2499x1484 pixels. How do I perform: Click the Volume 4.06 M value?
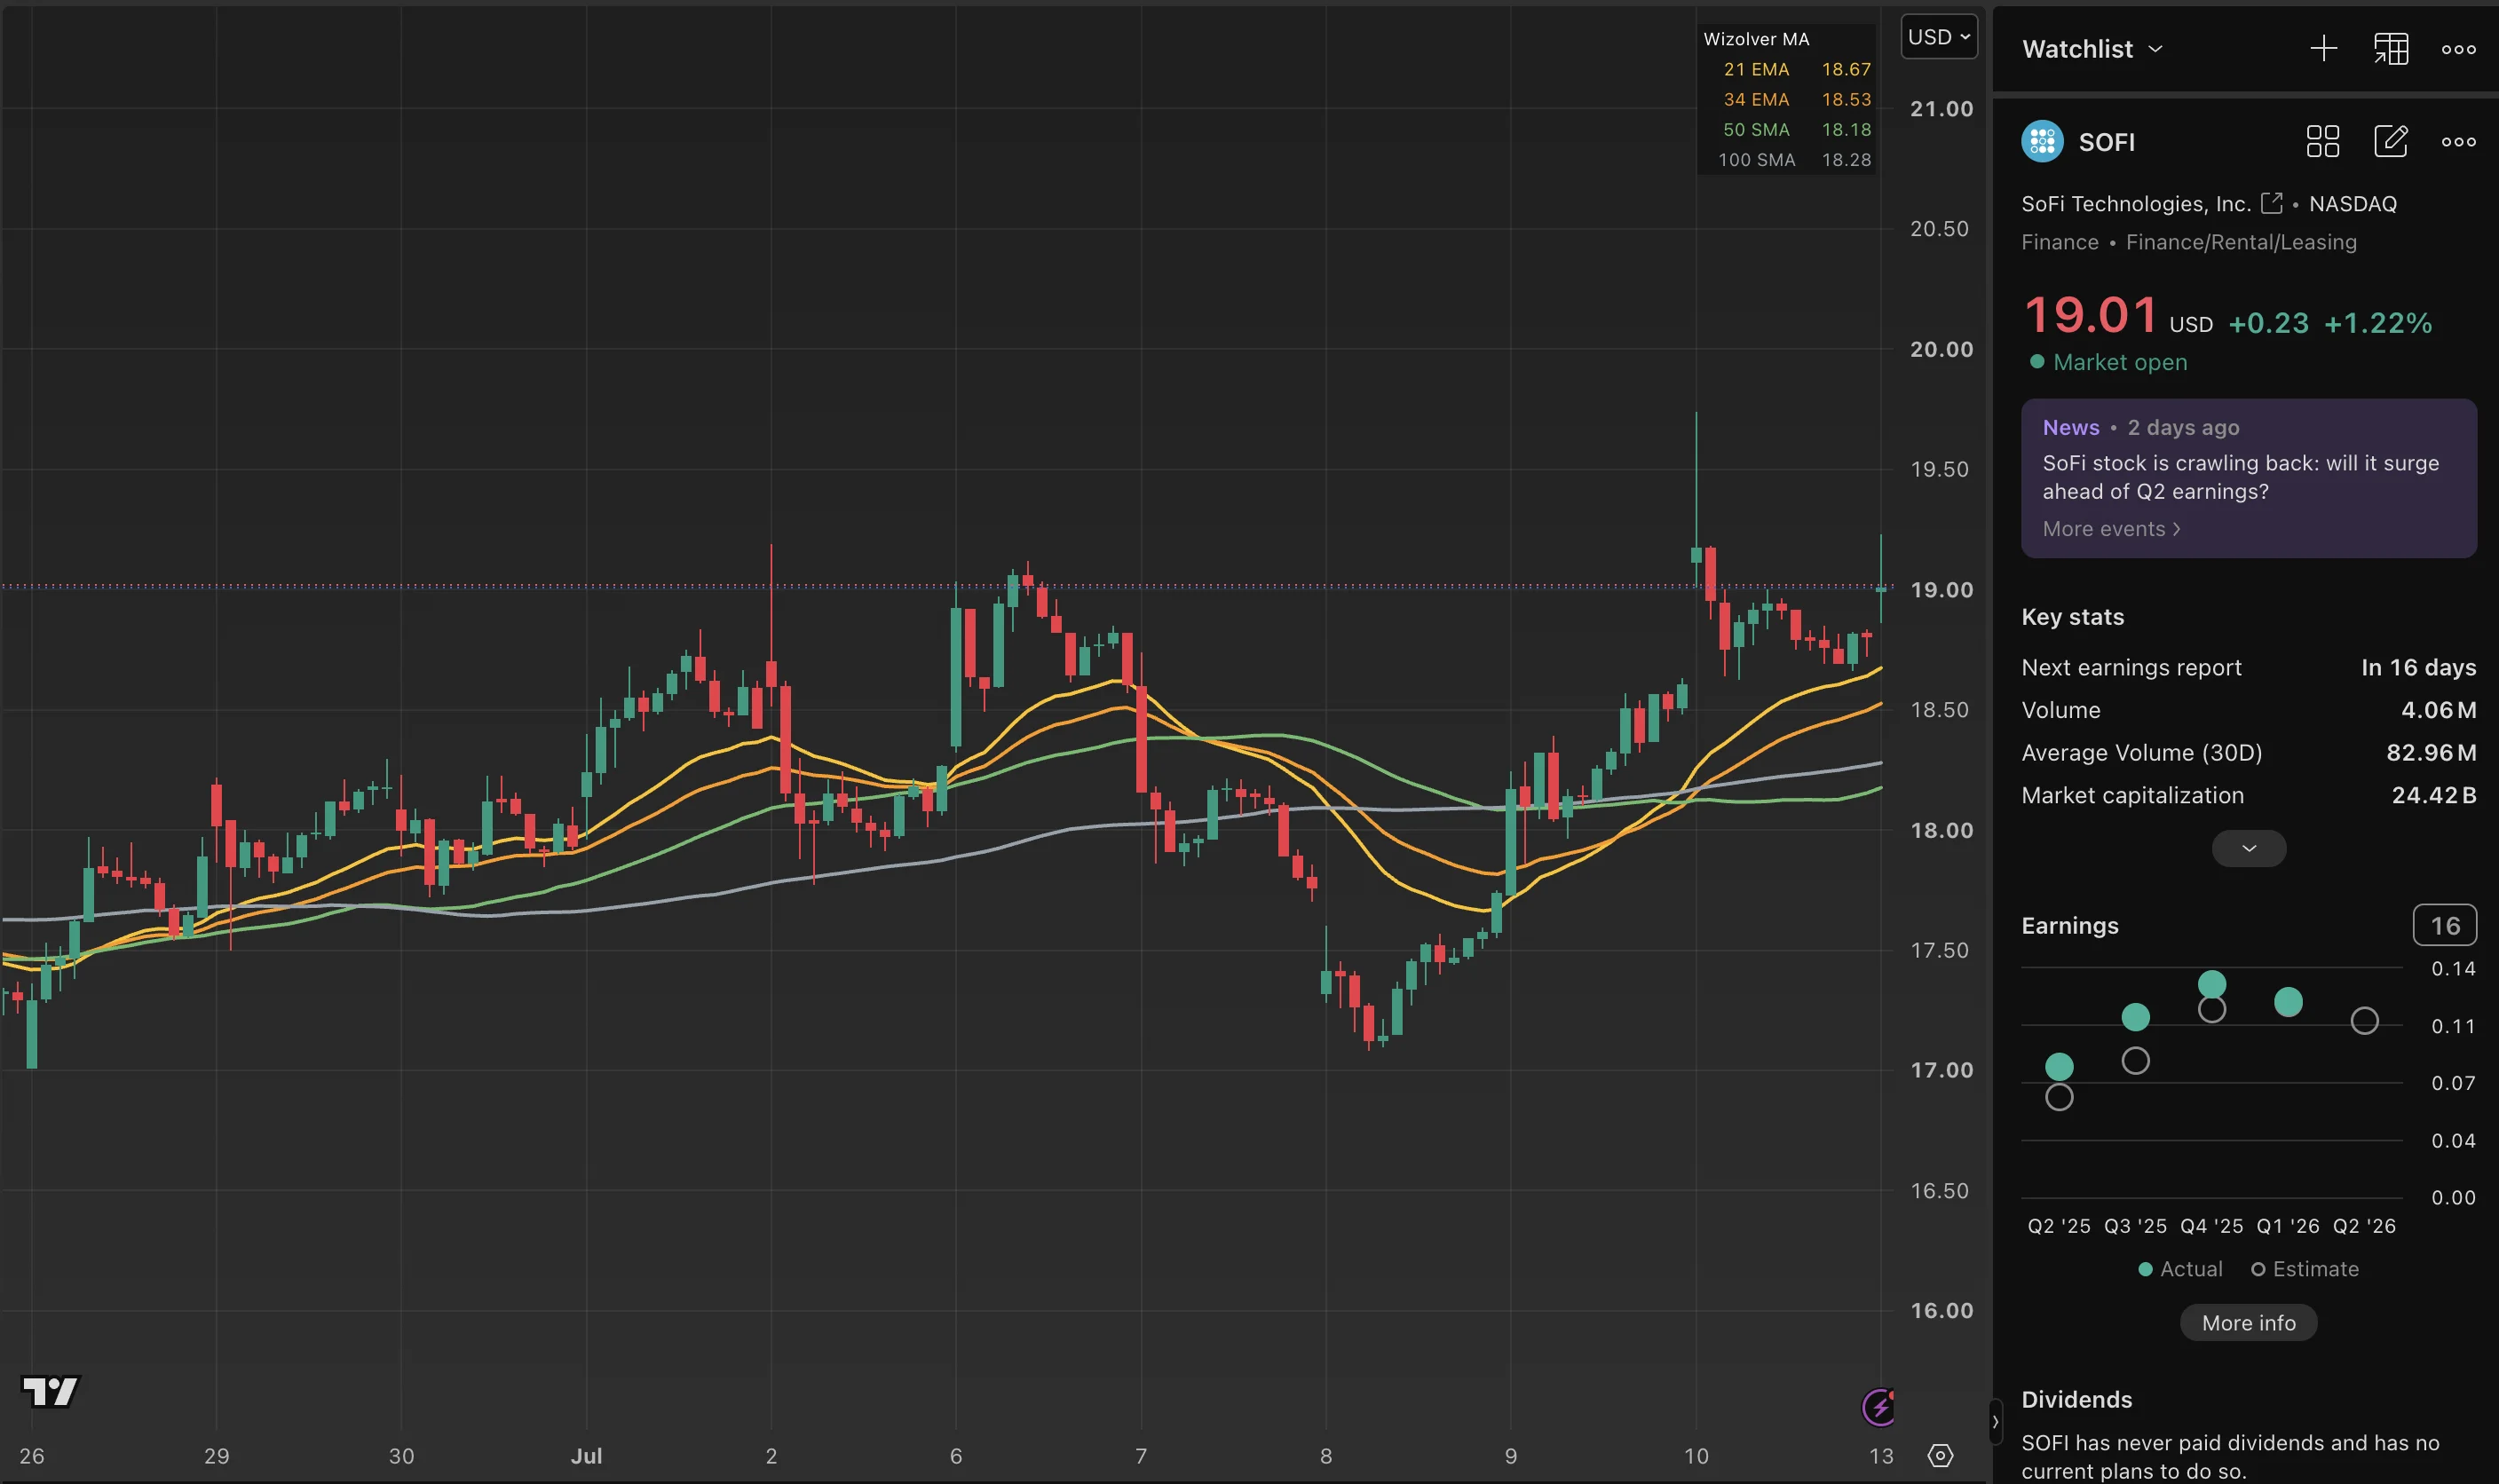coord(2438,710)
